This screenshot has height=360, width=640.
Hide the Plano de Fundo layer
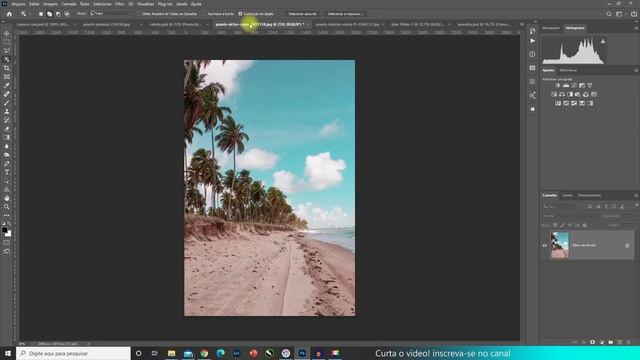click(x=544, y=245)
